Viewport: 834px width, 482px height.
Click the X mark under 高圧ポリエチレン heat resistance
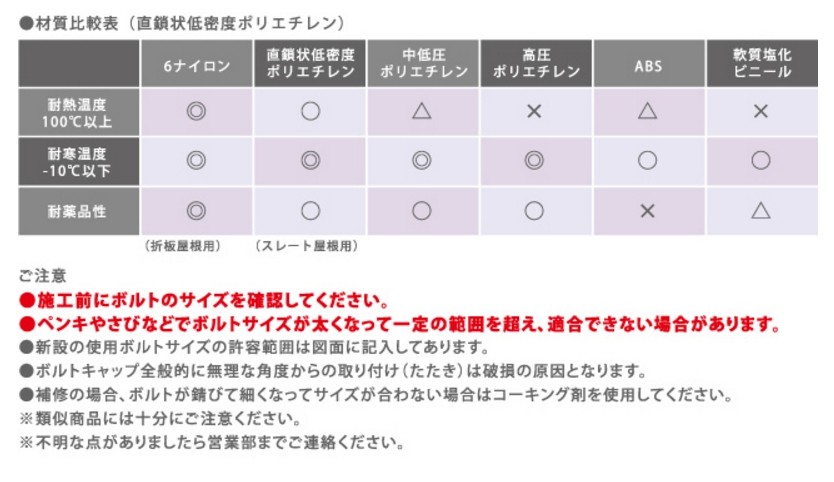[x=534, y=111]
